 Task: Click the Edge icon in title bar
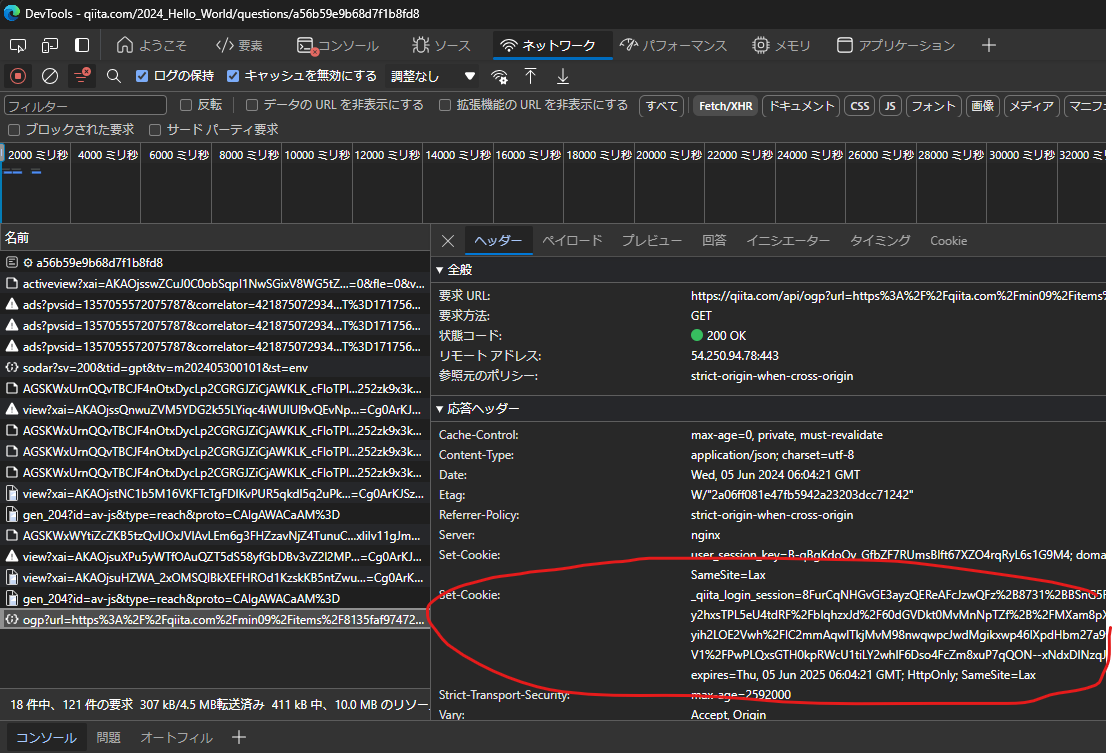coord(11,13)
